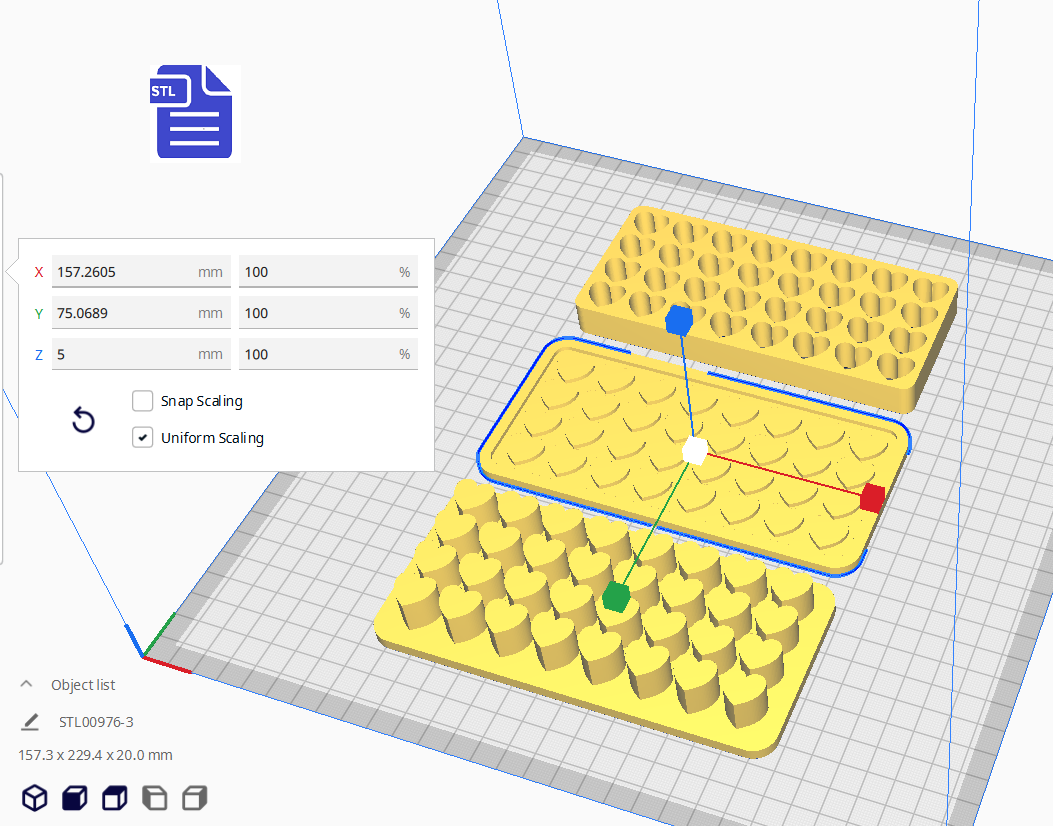Screen dimensions: 1053x826
Task: Click the X dimension mm field
Action: [125, 271]
